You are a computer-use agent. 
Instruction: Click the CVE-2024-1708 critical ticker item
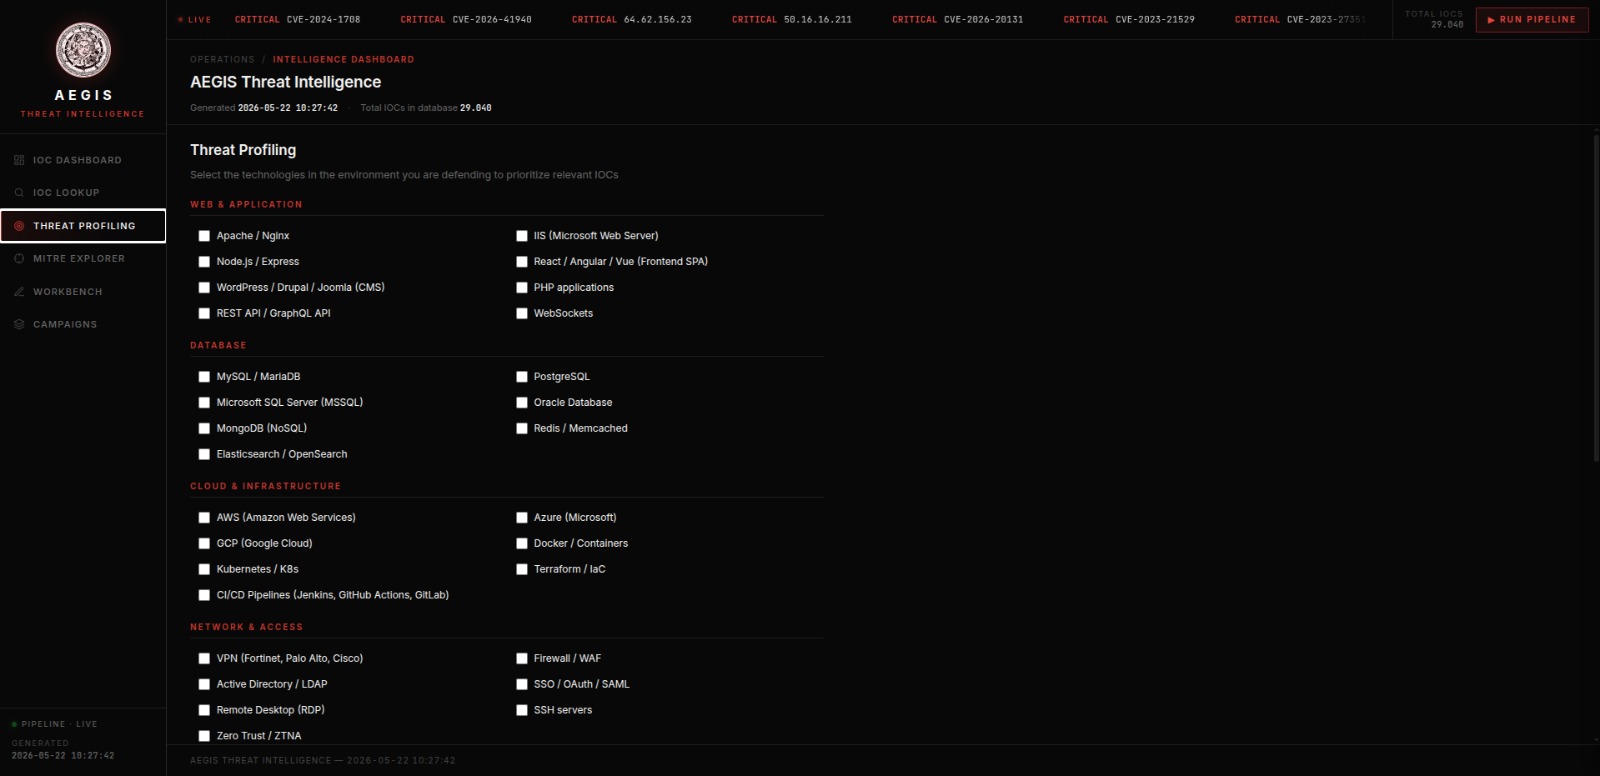click(297, 19)
